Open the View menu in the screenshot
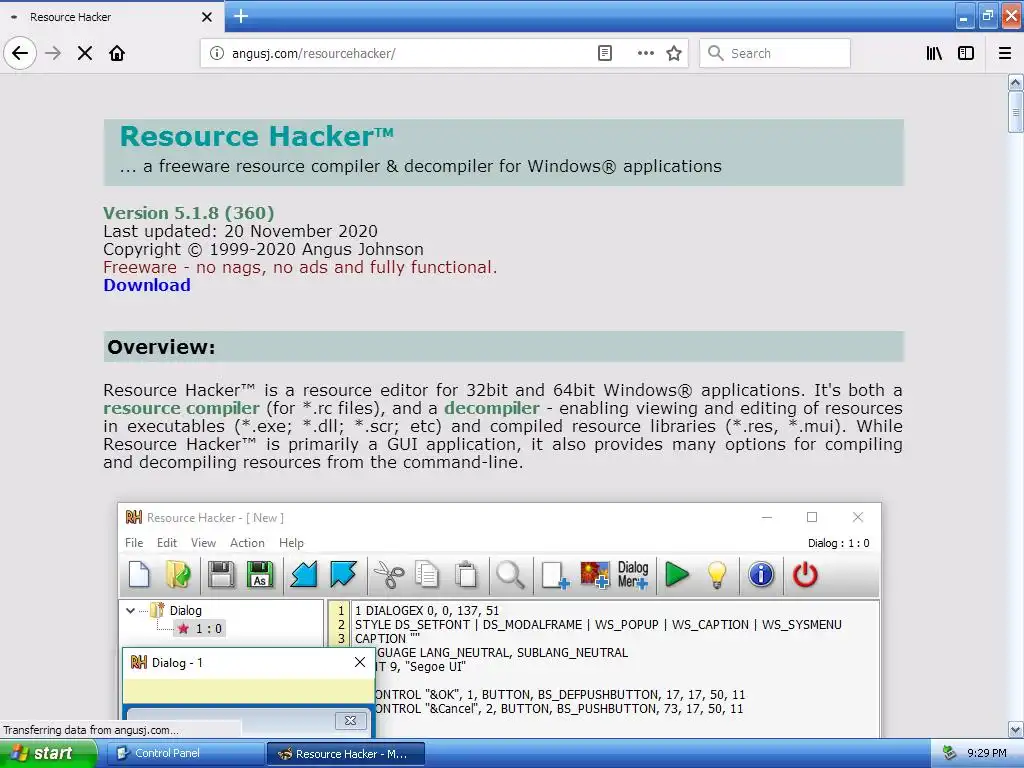This screenshot has width=1024, height=768. click(x=203, y=543)
